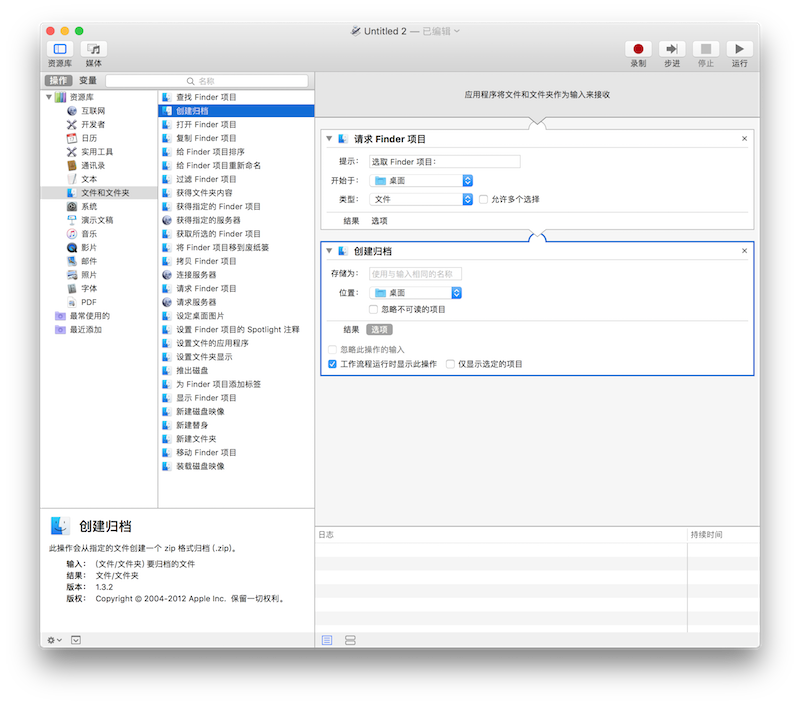Start recording with the 录制 button
800x705 pixels.
[x=638, y=49]
